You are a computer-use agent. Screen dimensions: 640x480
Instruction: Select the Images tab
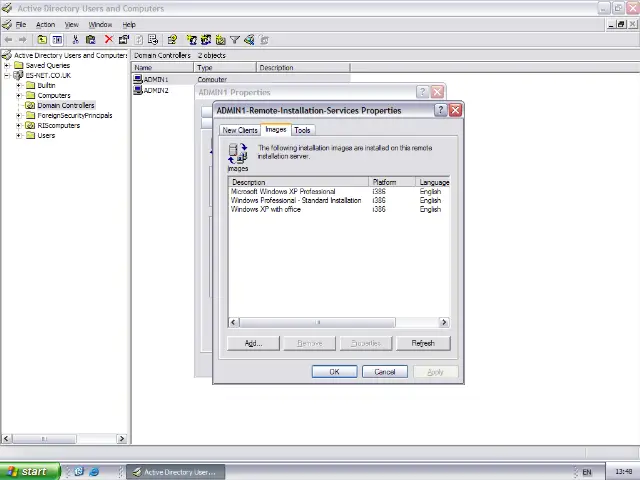(276, 129)
